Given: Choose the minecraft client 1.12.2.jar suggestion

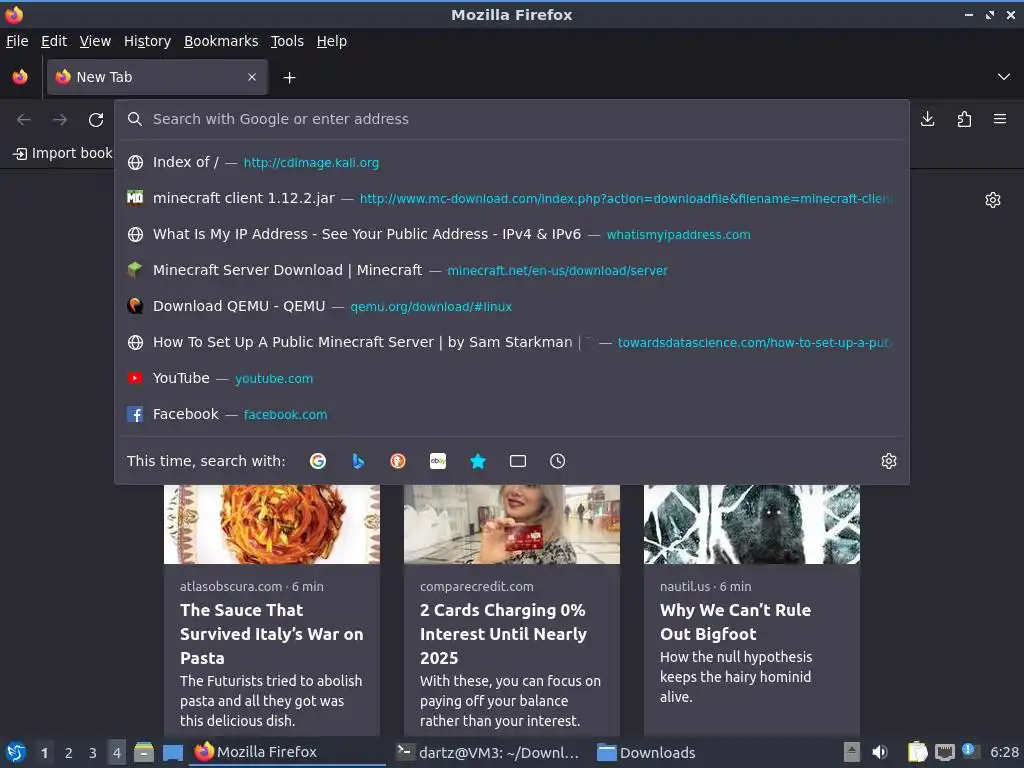Looking at the screenshot, I should [512, 199].
